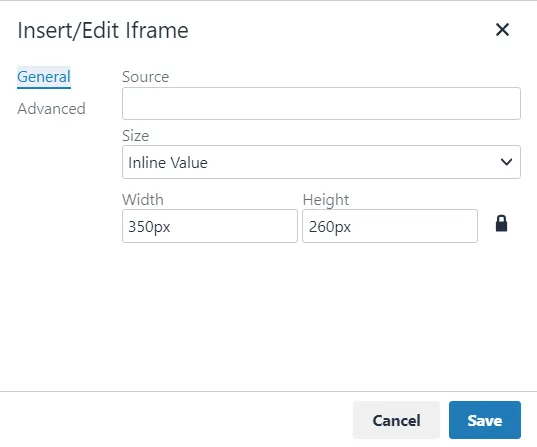
Task: Close the Insert/Edit Iframe dialog
Action: pos(502,30)
